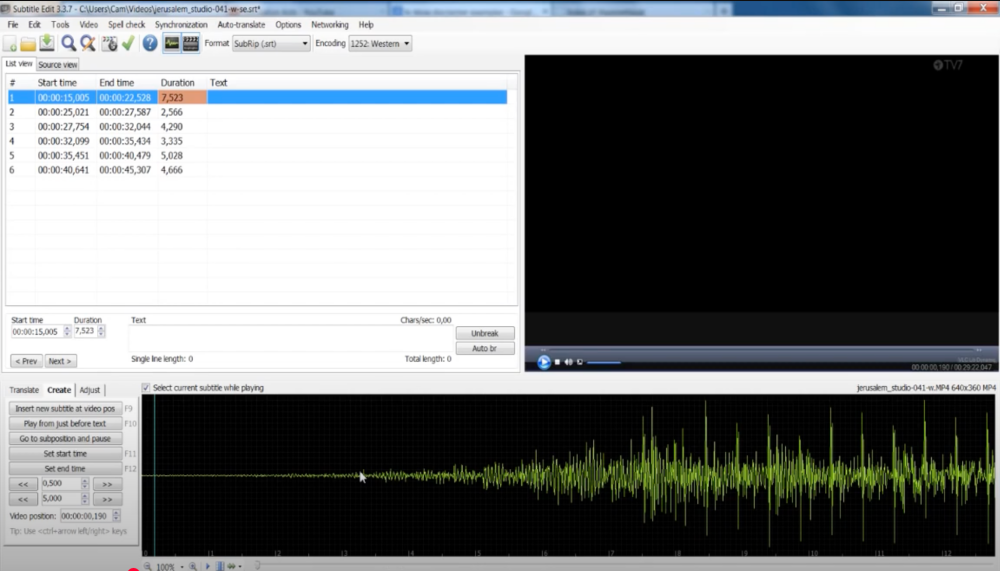
Task: Adjust the video player volume slider
Action: point(603,362)
